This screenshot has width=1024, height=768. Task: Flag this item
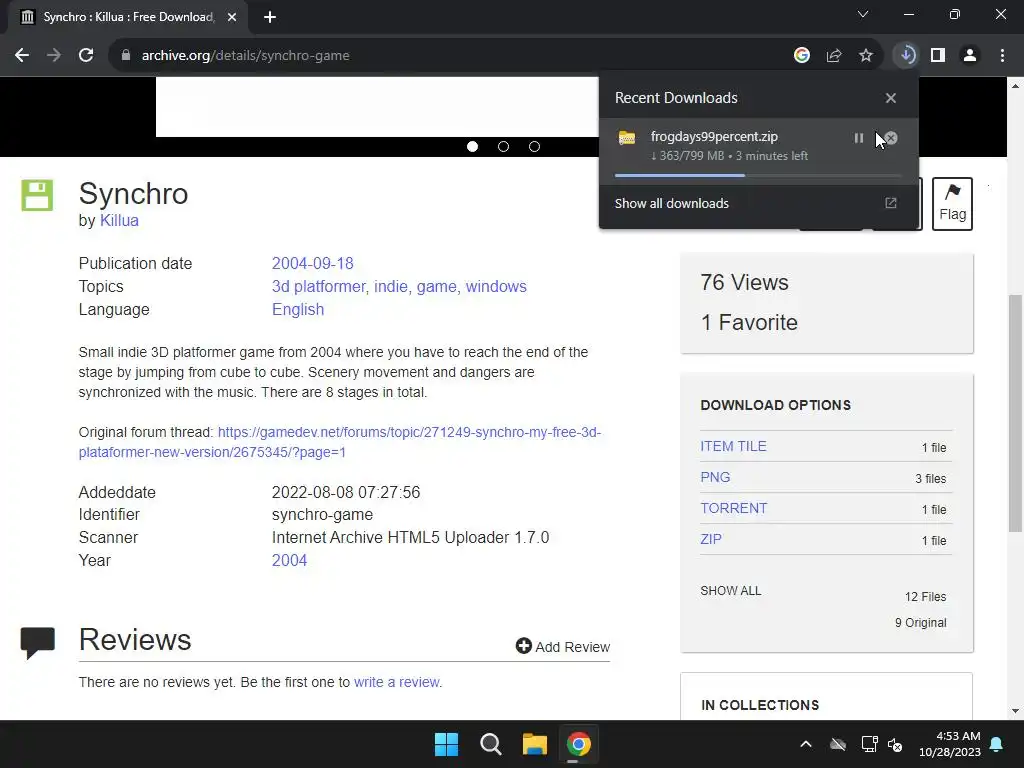(x=952, y=204)
